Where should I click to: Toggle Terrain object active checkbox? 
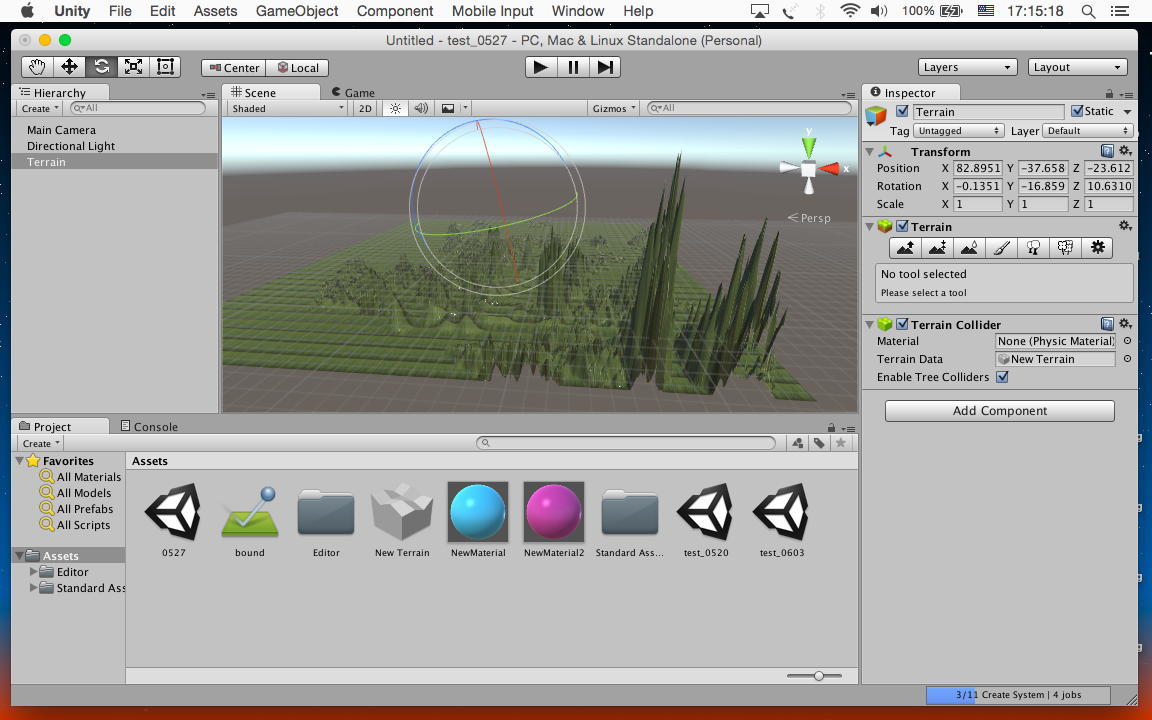coord(902,112)
